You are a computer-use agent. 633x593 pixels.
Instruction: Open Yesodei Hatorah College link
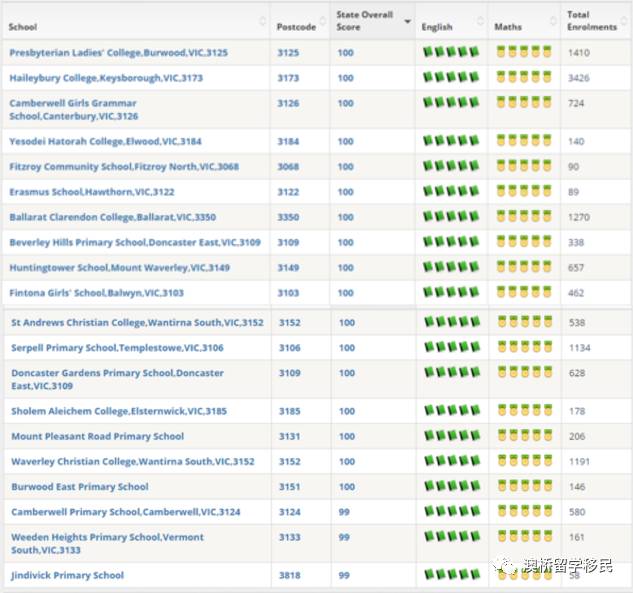click(105, 142)
